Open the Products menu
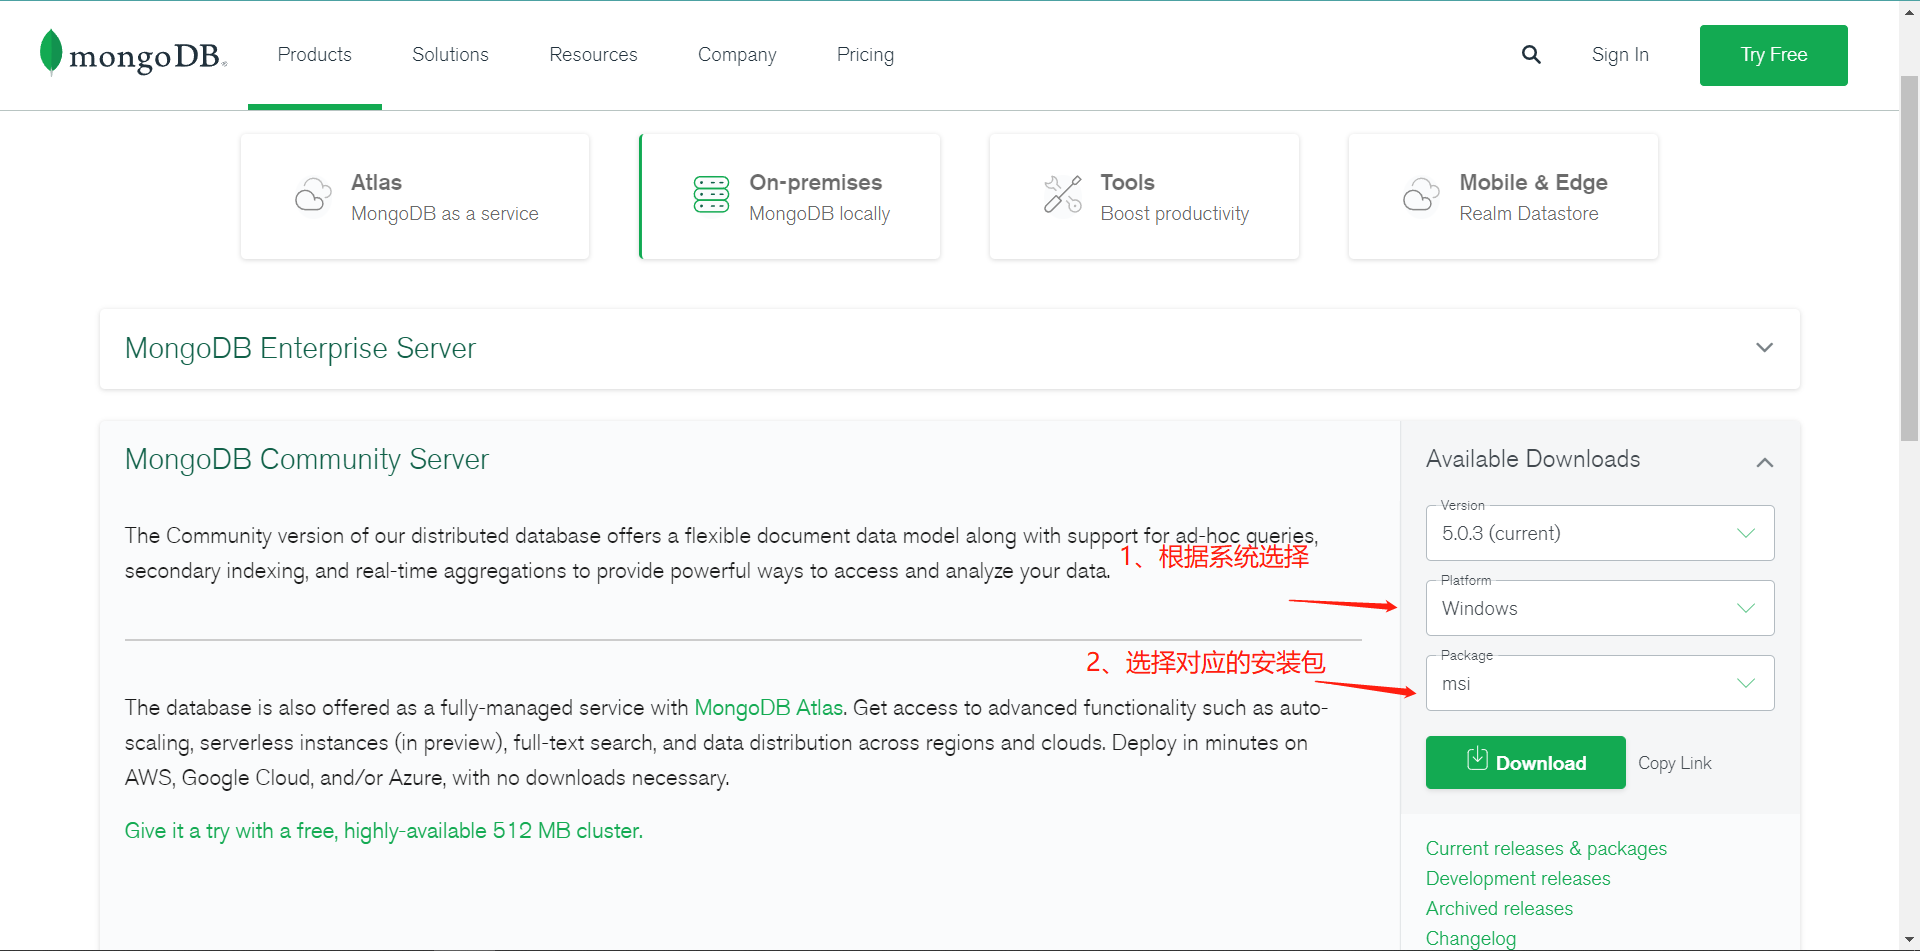This screenshot has height=951, width=1920. click(x=315, y=55)
